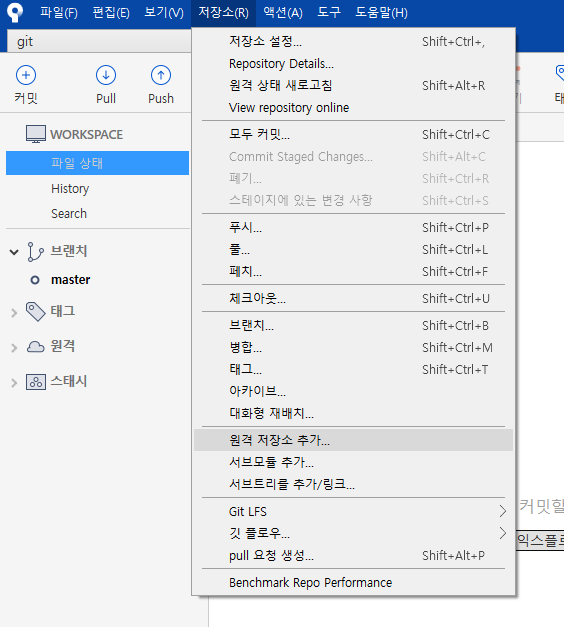Collapse the 브랜치 section chevron
Screen dimensions: 564x627
tap(14, 252)
